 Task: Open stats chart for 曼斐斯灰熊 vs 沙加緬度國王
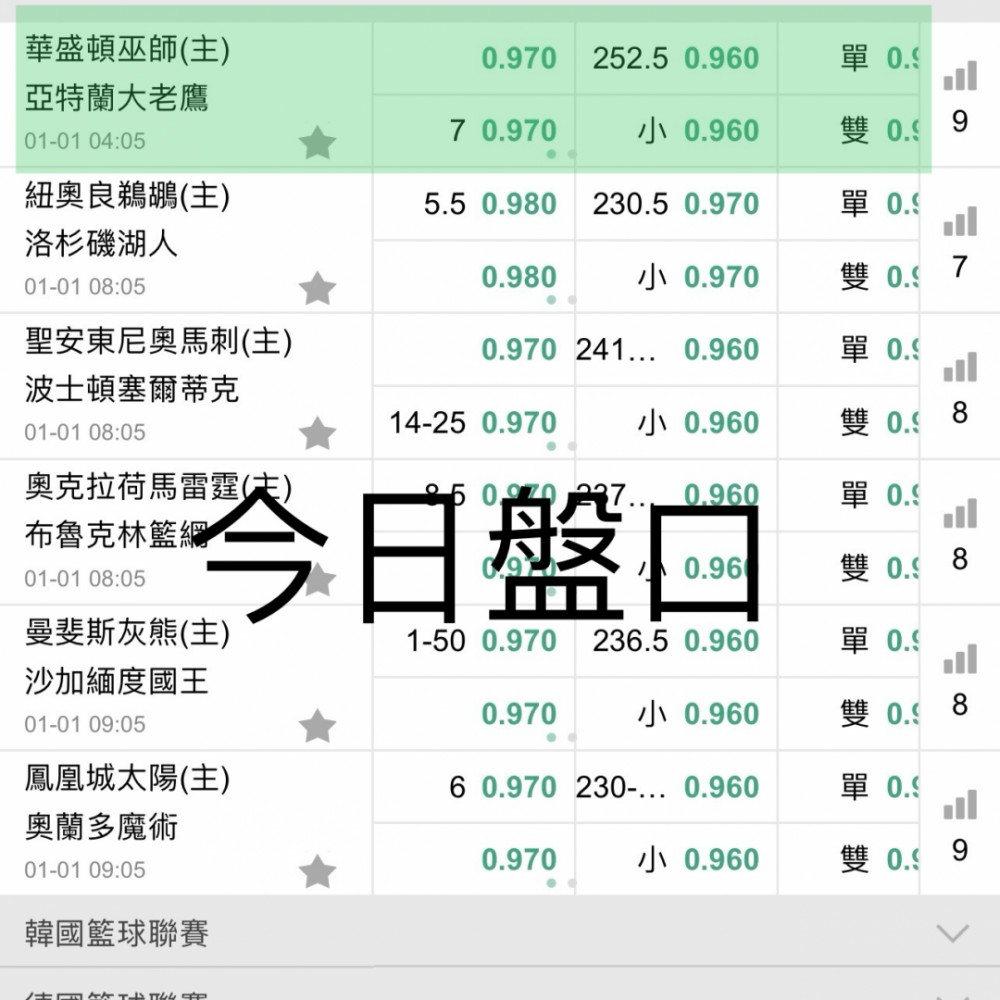960,659
